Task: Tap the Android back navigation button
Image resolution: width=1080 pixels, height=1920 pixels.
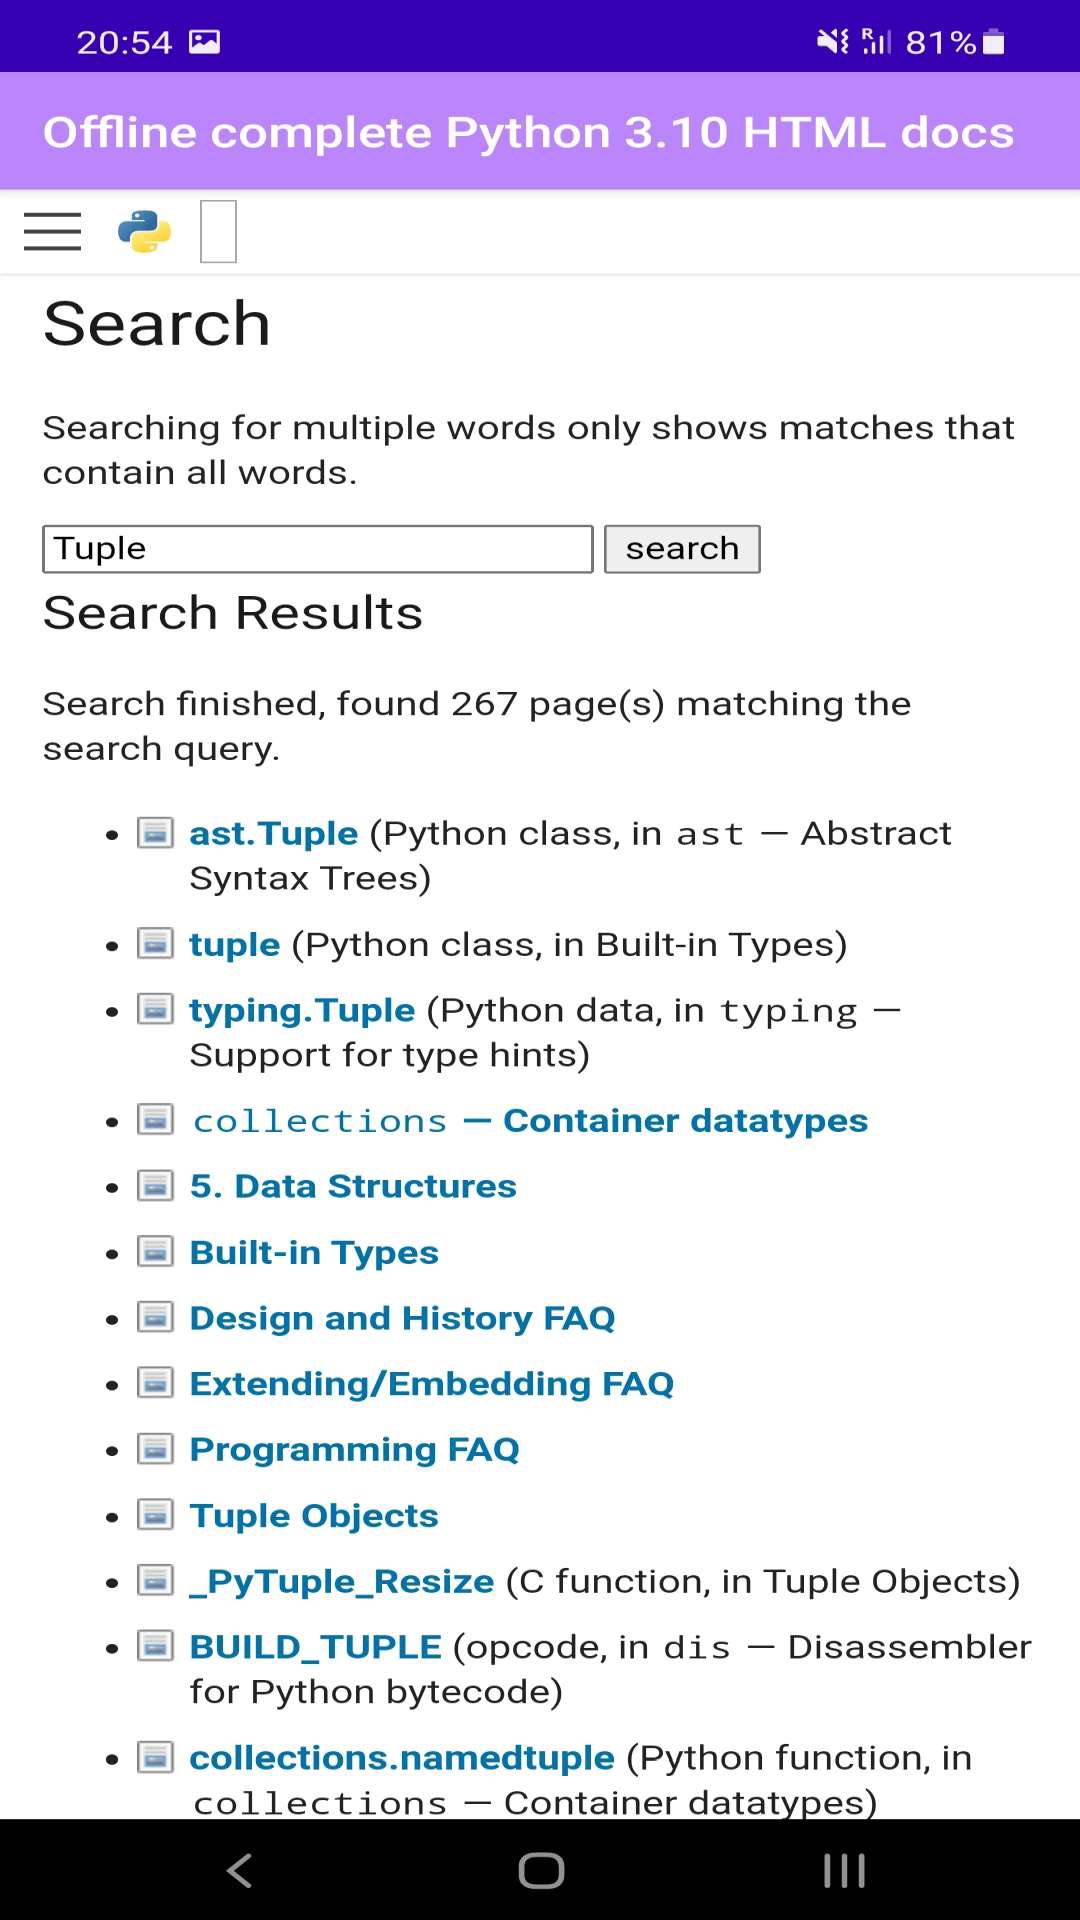Action: pyautogui.click(x=239, y=1870)
